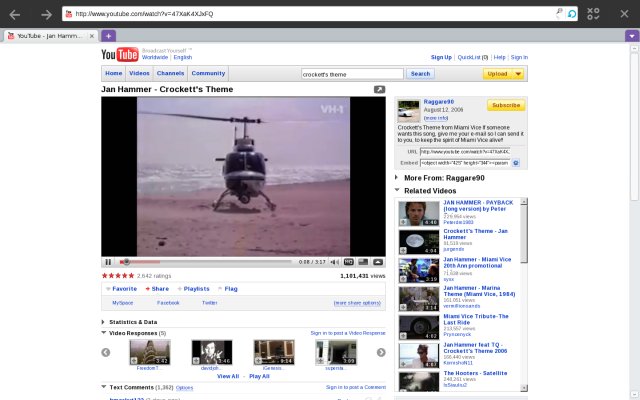
Task: Switch to the Videos tab
Action: (140, 73)
